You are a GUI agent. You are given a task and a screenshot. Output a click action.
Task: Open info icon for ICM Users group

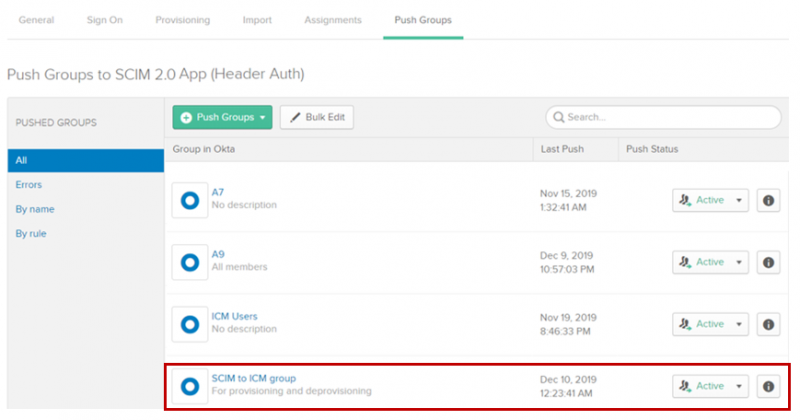tap(768, 325)
